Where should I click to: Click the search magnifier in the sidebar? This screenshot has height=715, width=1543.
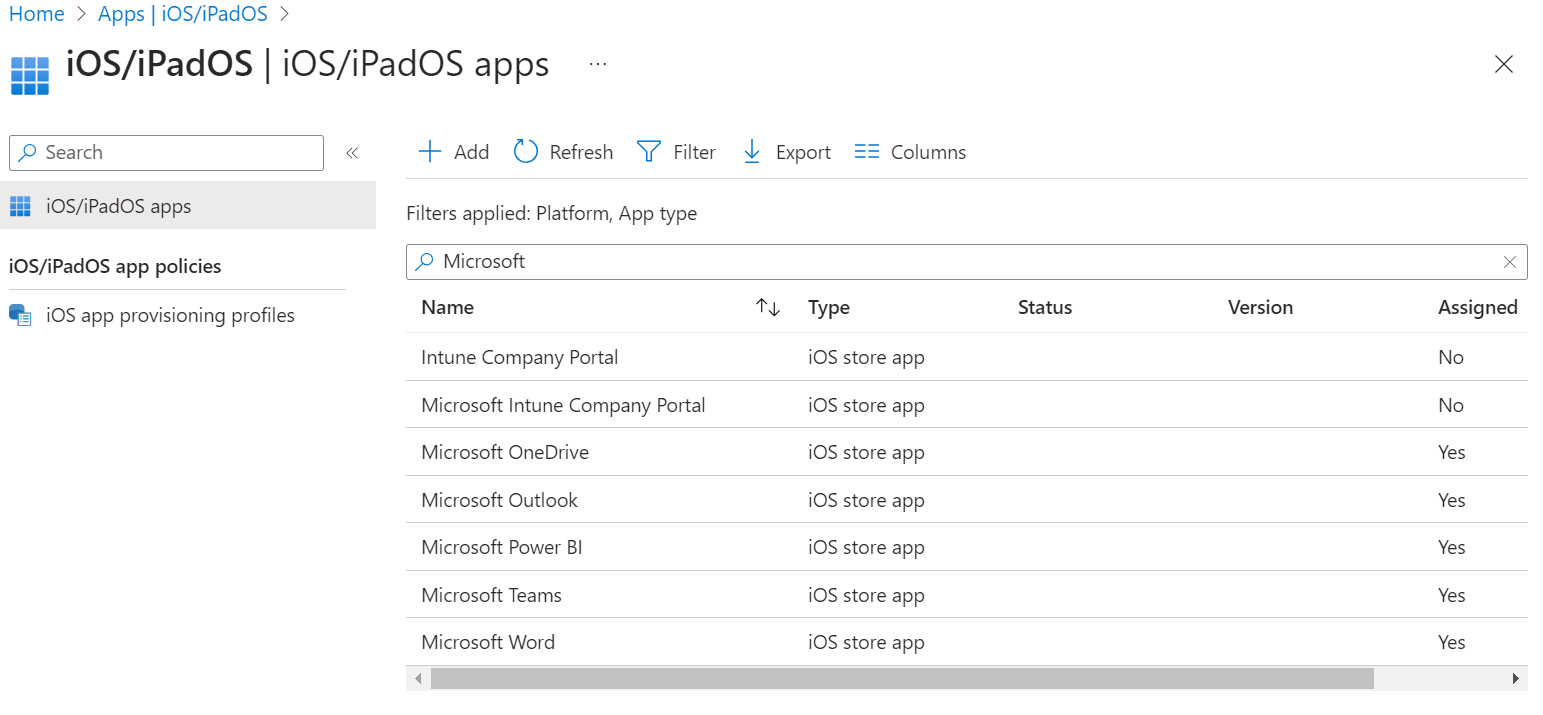click(27, 152)
